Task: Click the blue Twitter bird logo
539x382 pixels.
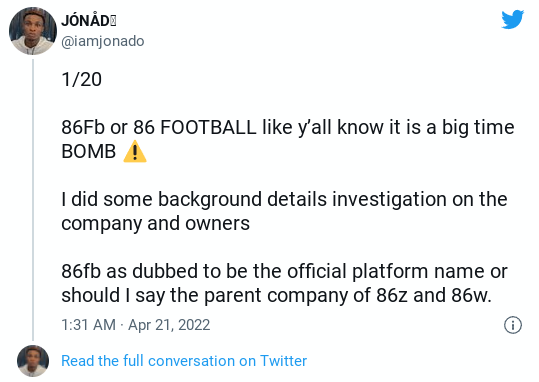Action: click(x=512, y=19)
